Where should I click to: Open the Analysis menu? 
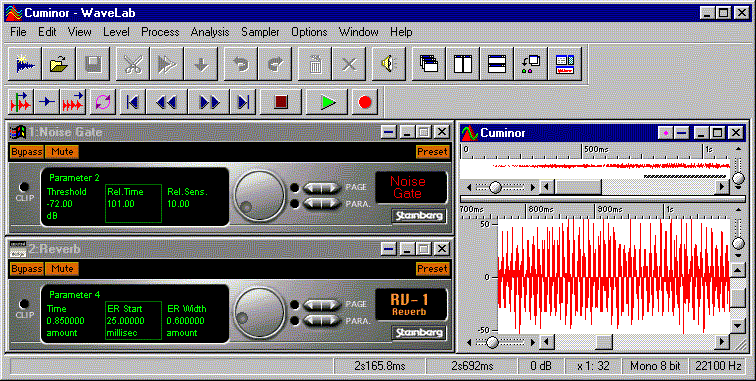210,32
